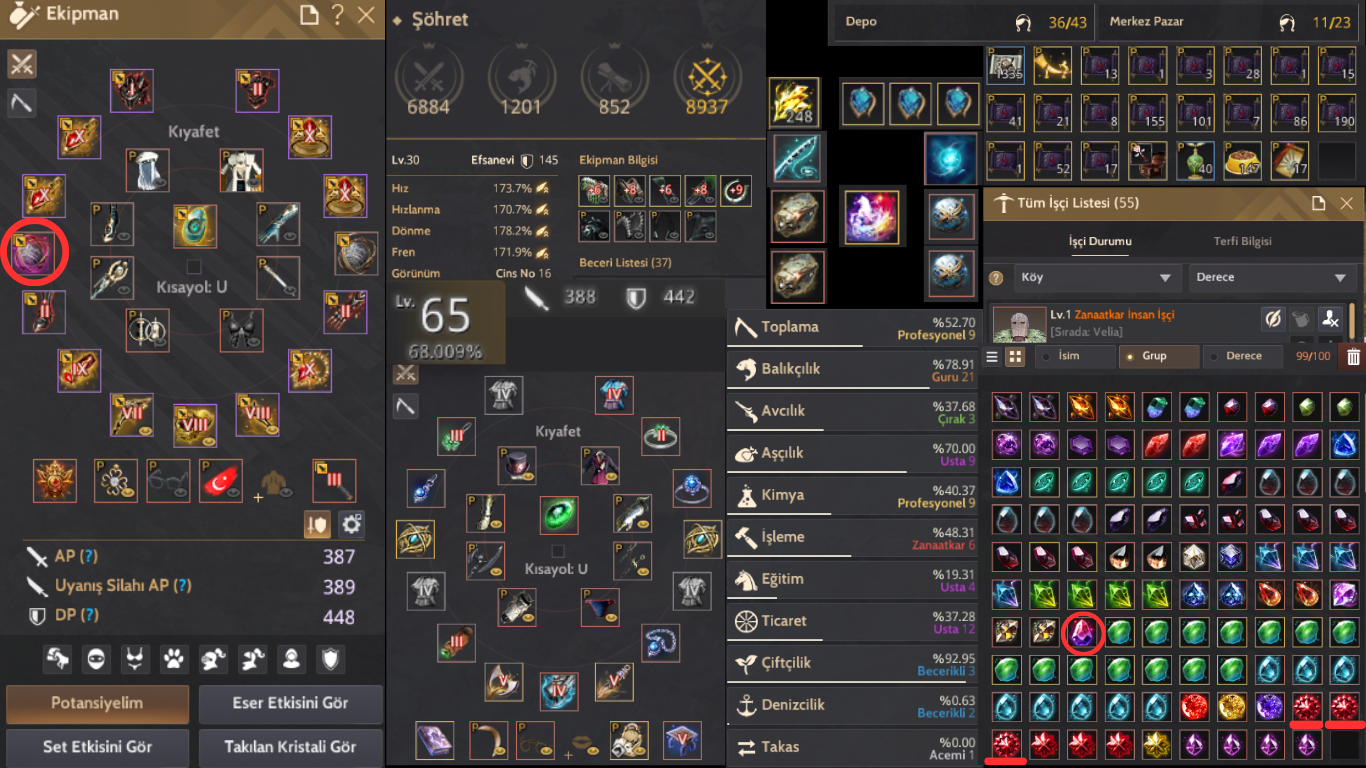Click the Potansiyelim button
The height and width of the screenshot is (768, 1366).
(98, 703)
